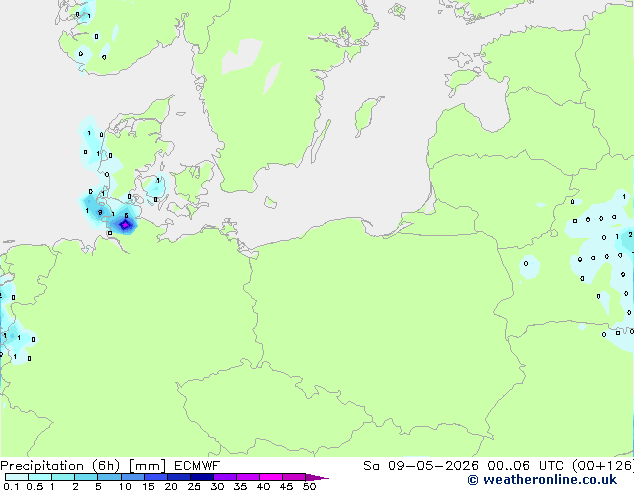Click the legend value '0.1'
This screenshot has height=490, width=634.
11,486
